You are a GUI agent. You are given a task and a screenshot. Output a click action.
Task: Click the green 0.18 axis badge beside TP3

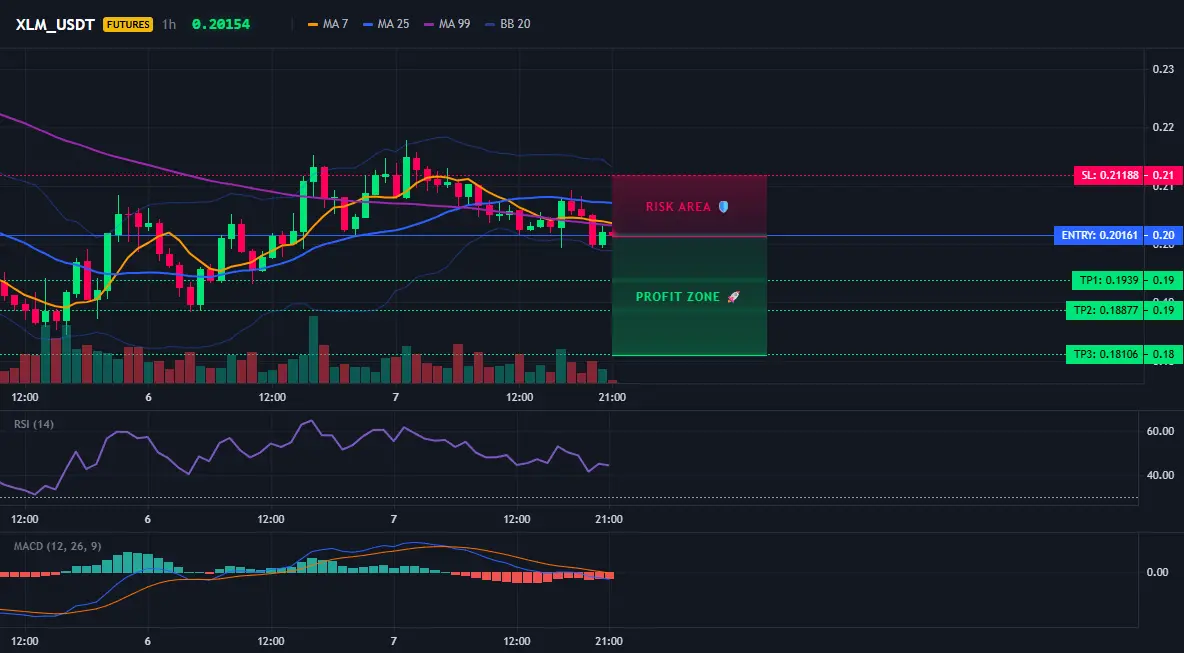[1164, 355]
